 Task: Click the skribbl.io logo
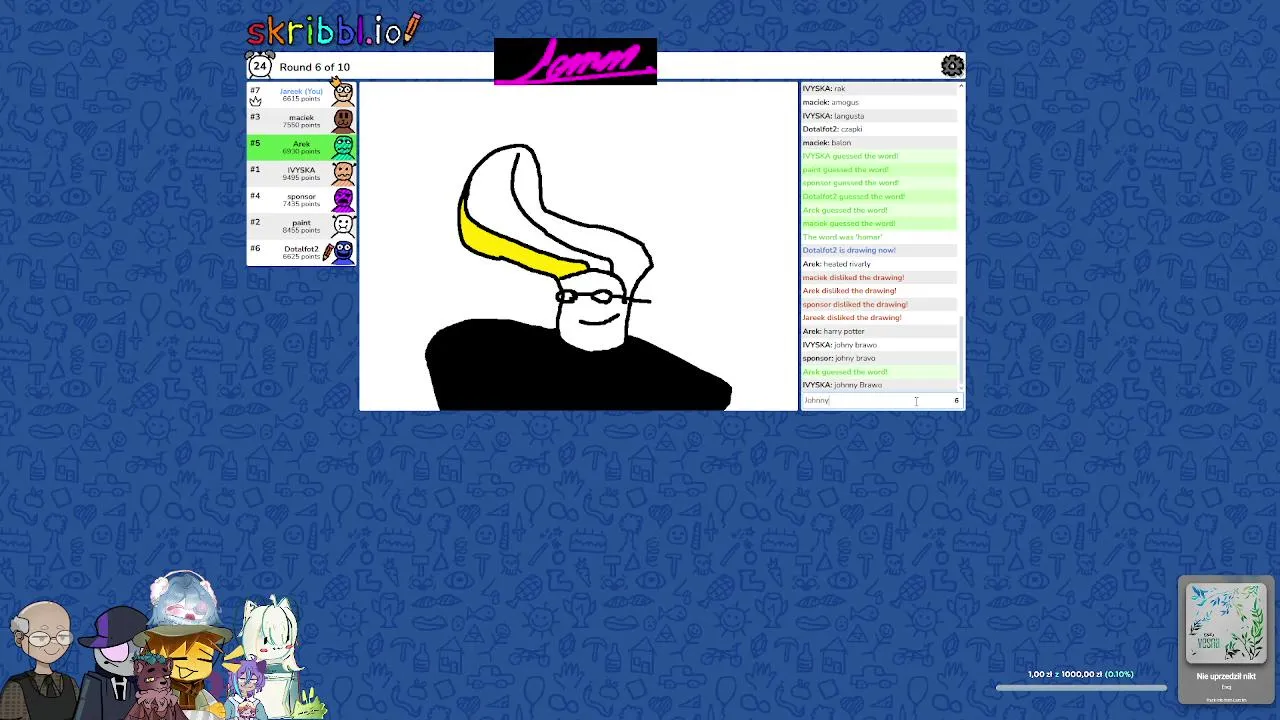tap(334, 29)
